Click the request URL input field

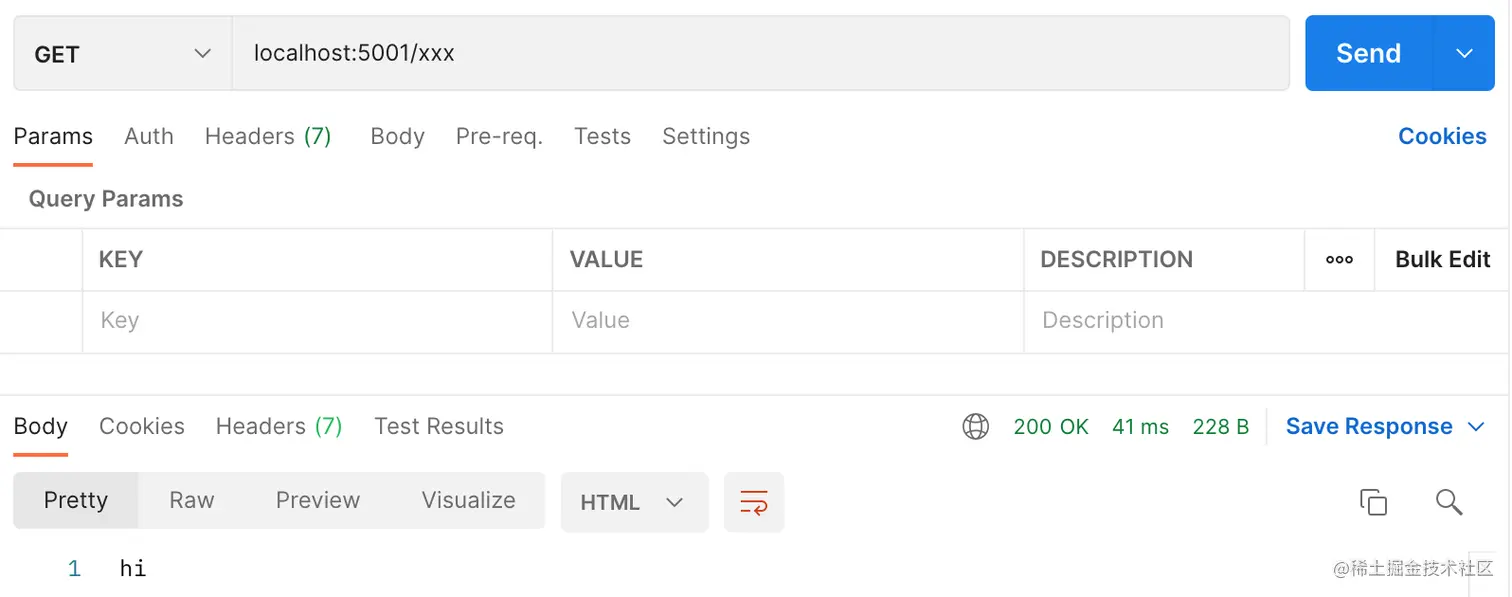tap(760, 54)
